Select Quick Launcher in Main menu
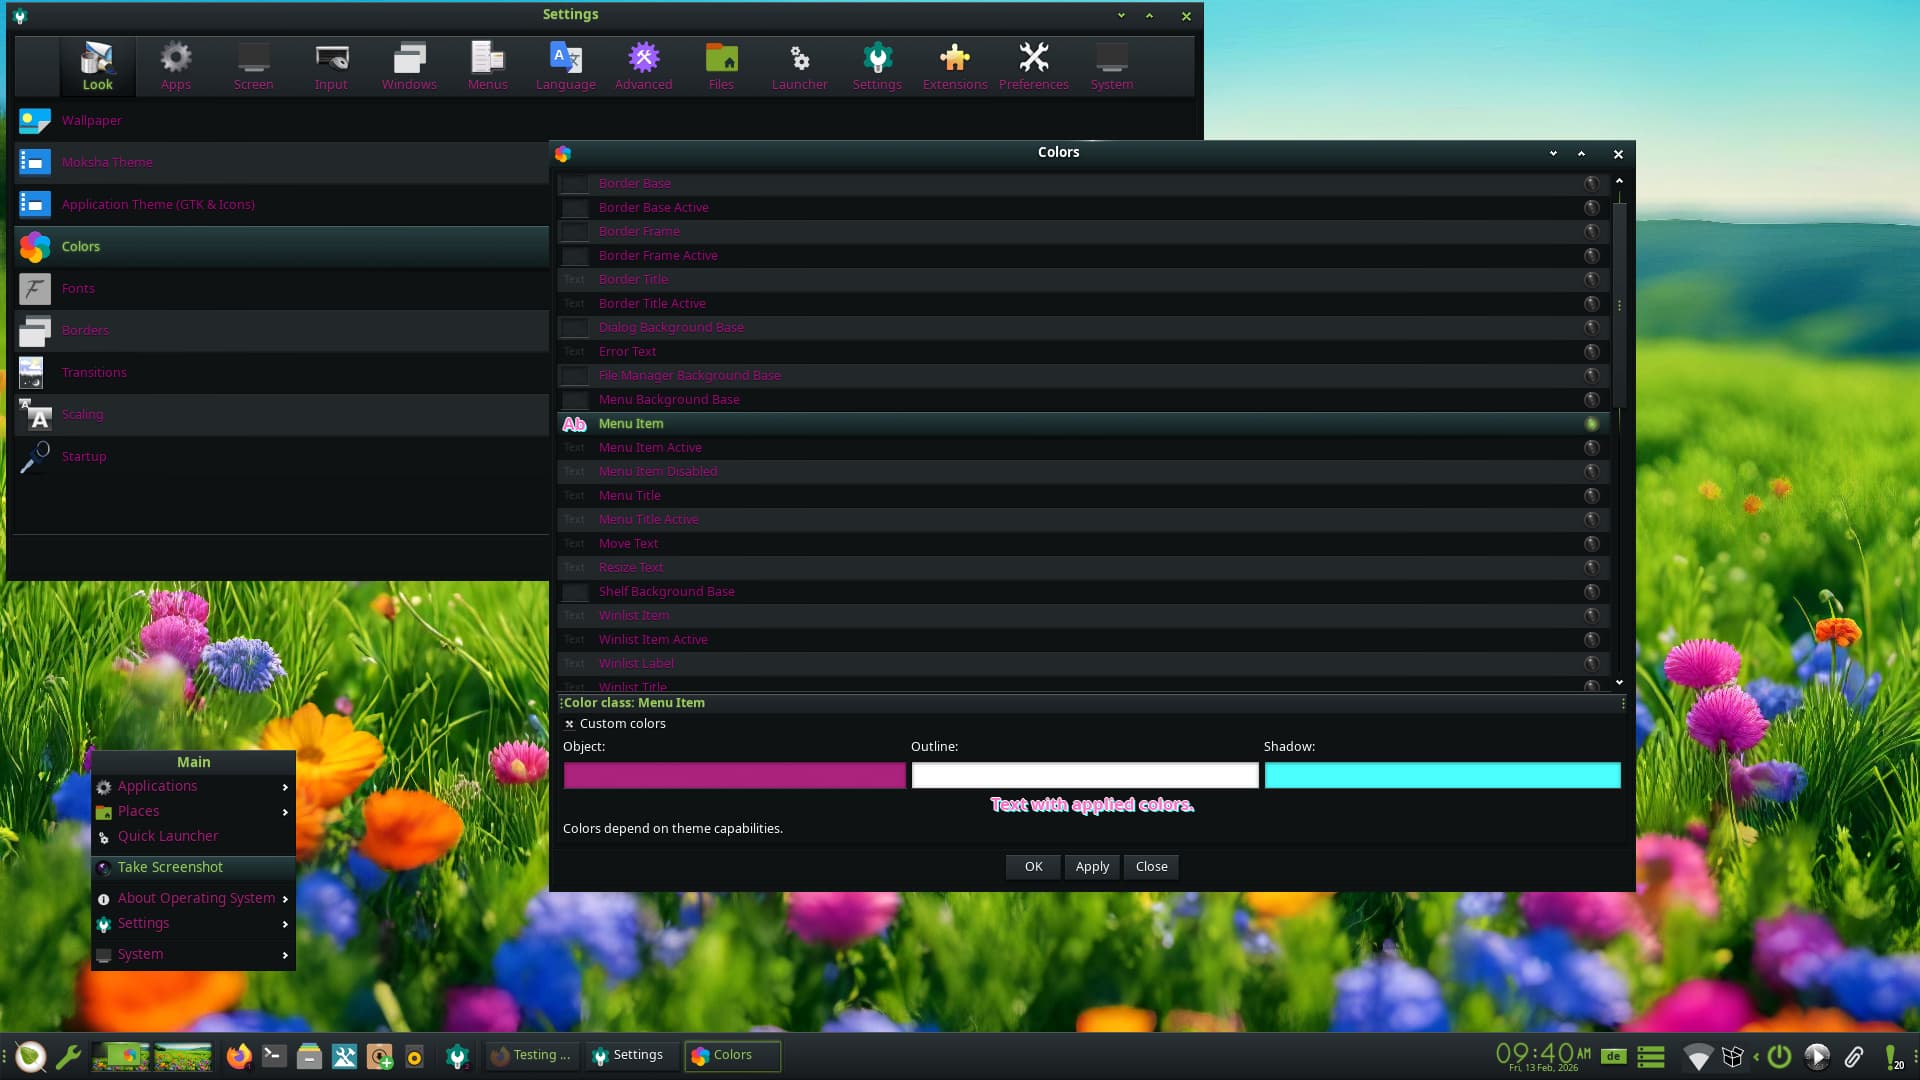This screenshot has width=1920, height=1080. pos(167,836)
